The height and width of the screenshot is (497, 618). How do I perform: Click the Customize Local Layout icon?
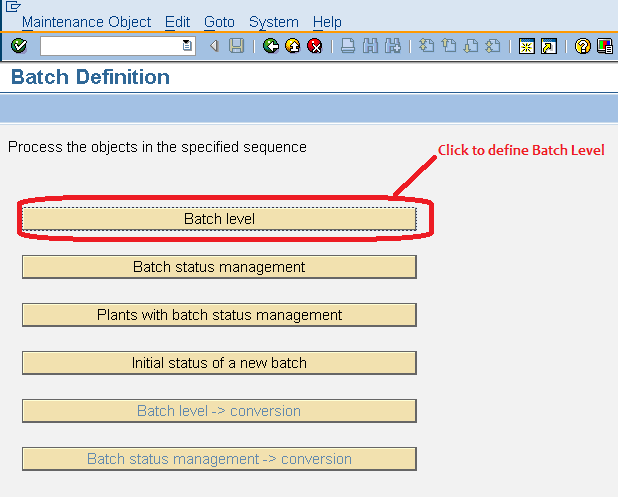click(605, 46)
